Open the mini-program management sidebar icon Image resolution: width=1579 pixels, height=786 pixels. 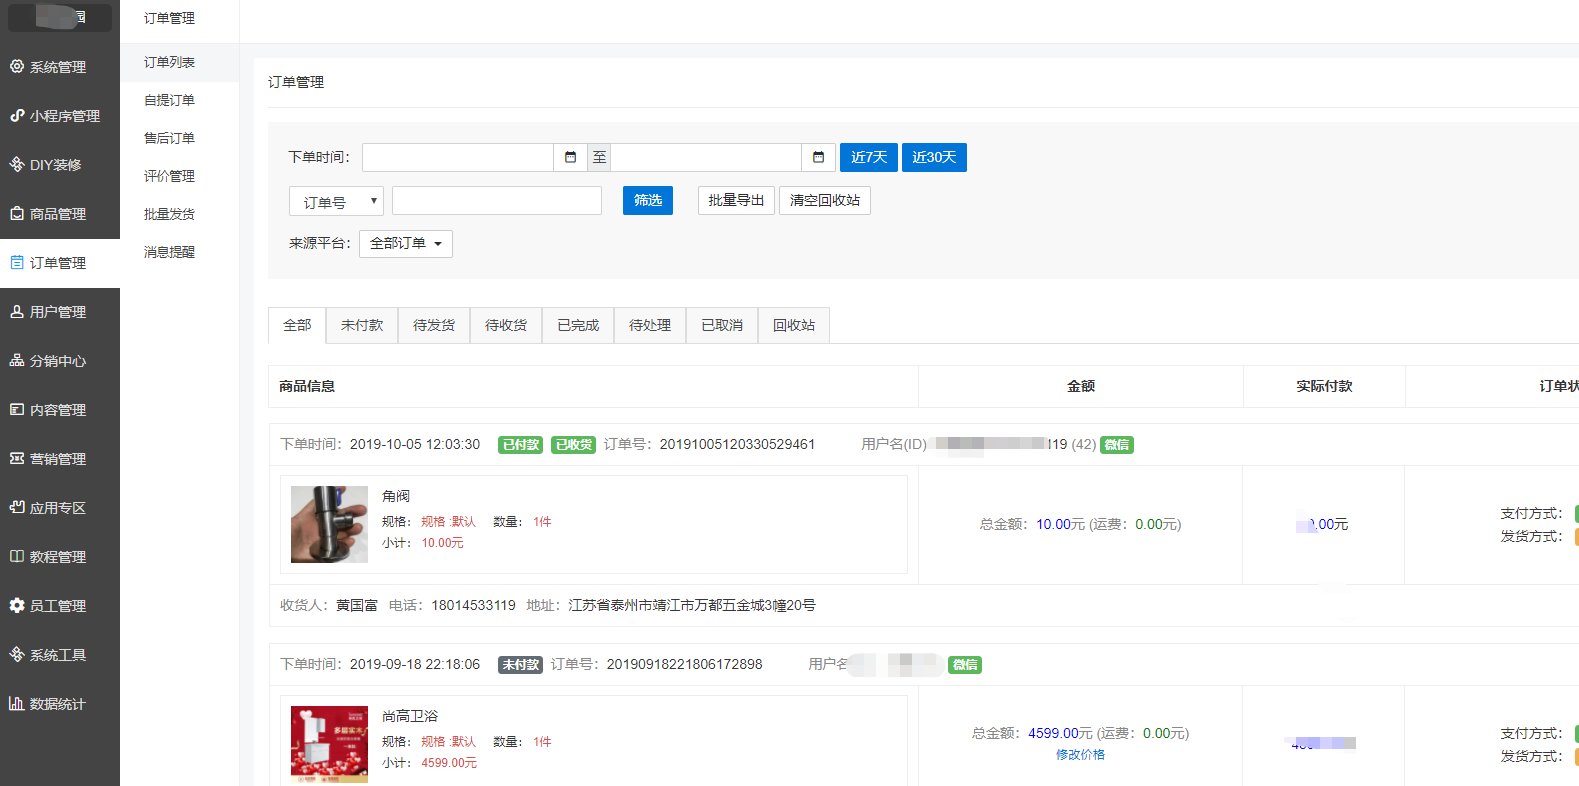click(x=17, y=115)
